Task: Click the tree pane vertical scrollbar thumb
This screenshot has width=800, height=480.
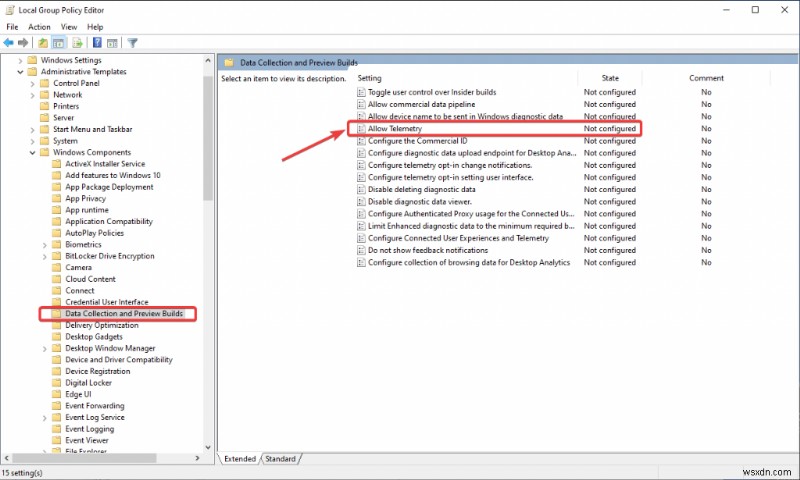Action: pyautogui.click(x=208, y=138)
